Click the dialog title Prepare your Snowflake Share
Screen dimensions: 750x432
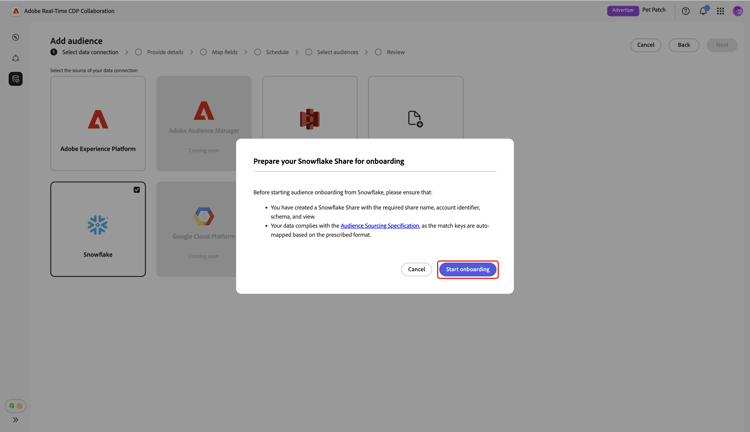coord(329,161)
